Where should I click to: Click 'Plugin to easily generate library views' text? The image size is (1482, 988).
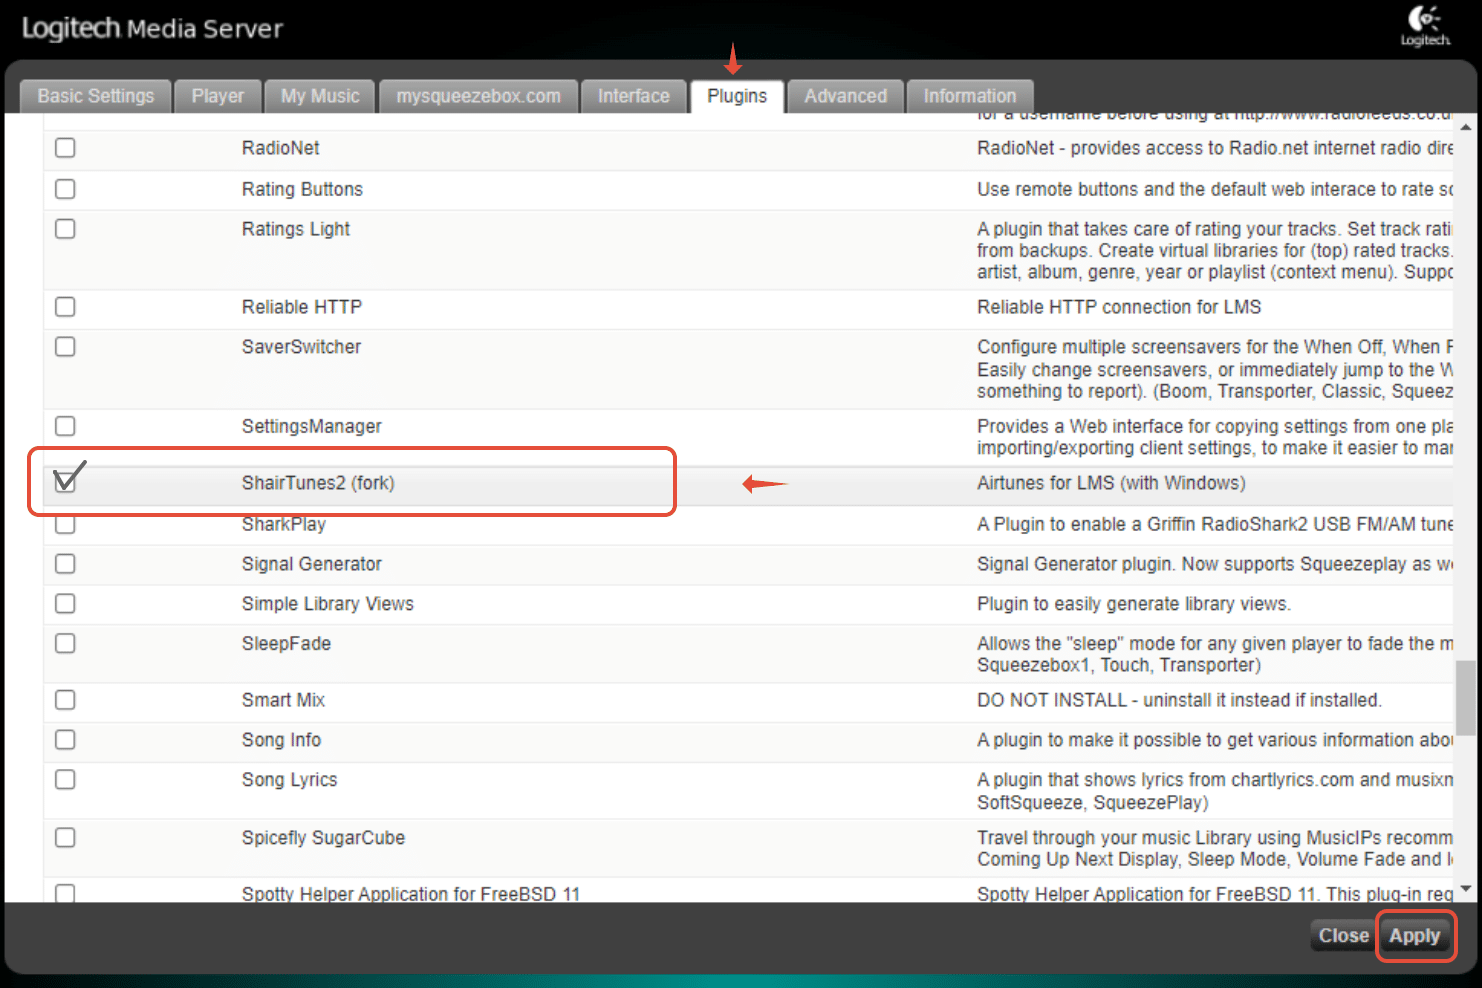[x=1134, y=604]
